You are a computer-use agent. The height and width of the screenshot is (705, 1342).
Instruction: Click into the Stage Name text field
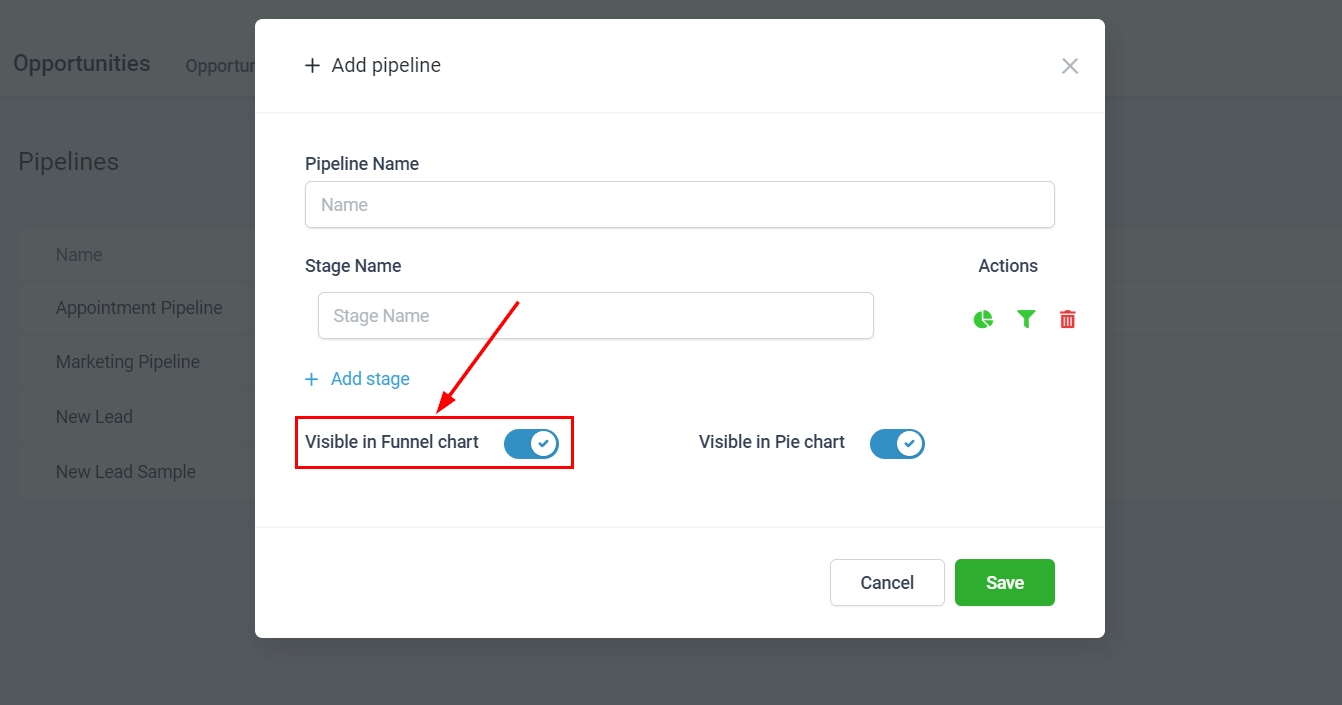coord(595,316)
